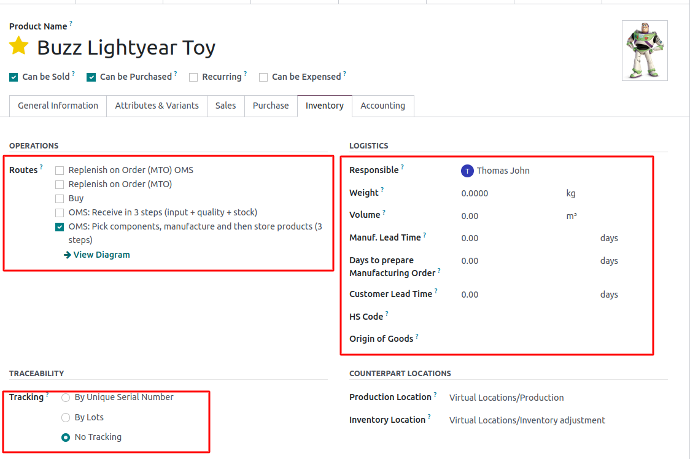The image size is (690, 459).
Task: Open Attributes & Variants tab
Action: [x=157, y=106]
